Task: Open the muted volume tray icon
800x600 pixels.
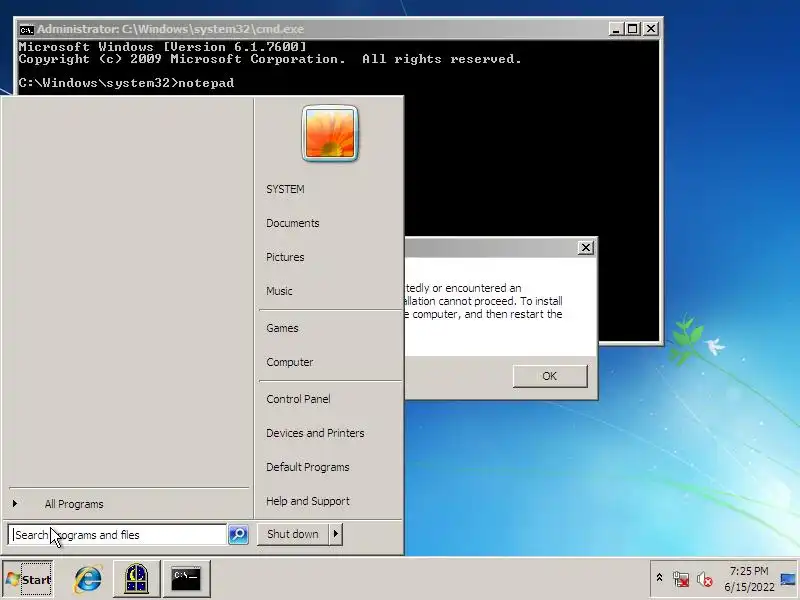Action: [x=705, y=579]
